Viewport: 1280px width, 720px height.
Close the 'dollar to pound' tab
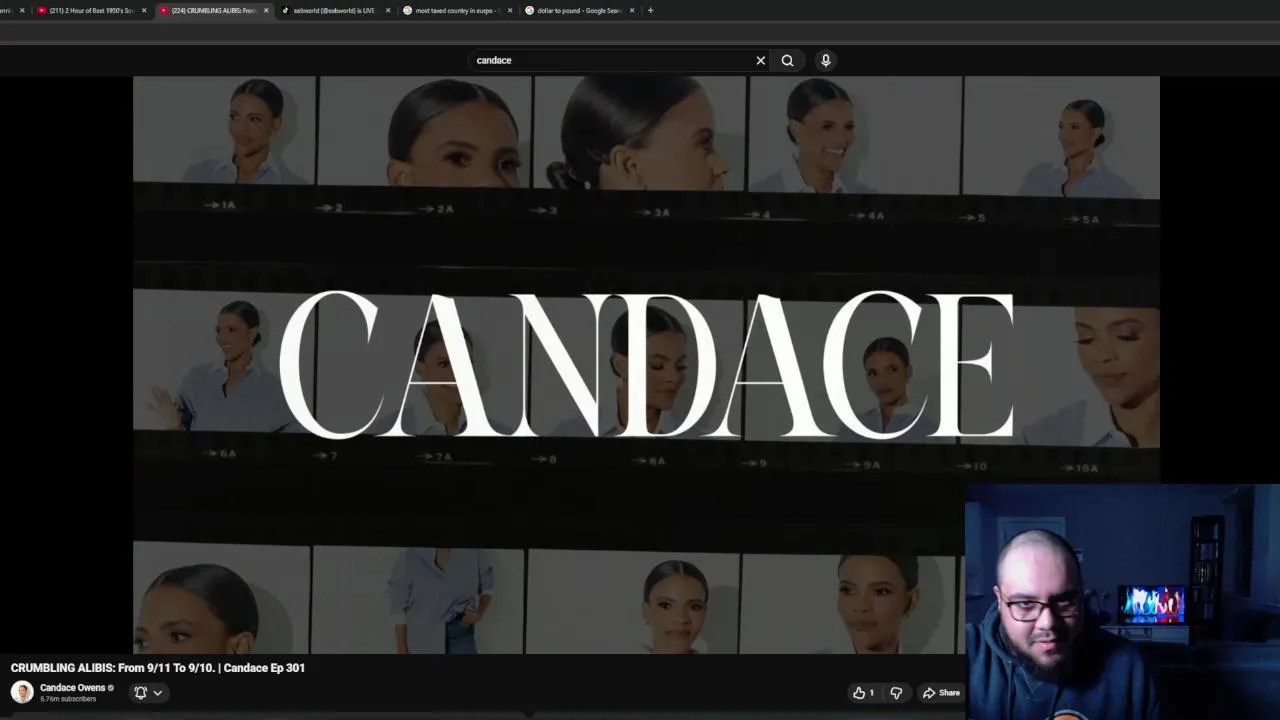632,10
